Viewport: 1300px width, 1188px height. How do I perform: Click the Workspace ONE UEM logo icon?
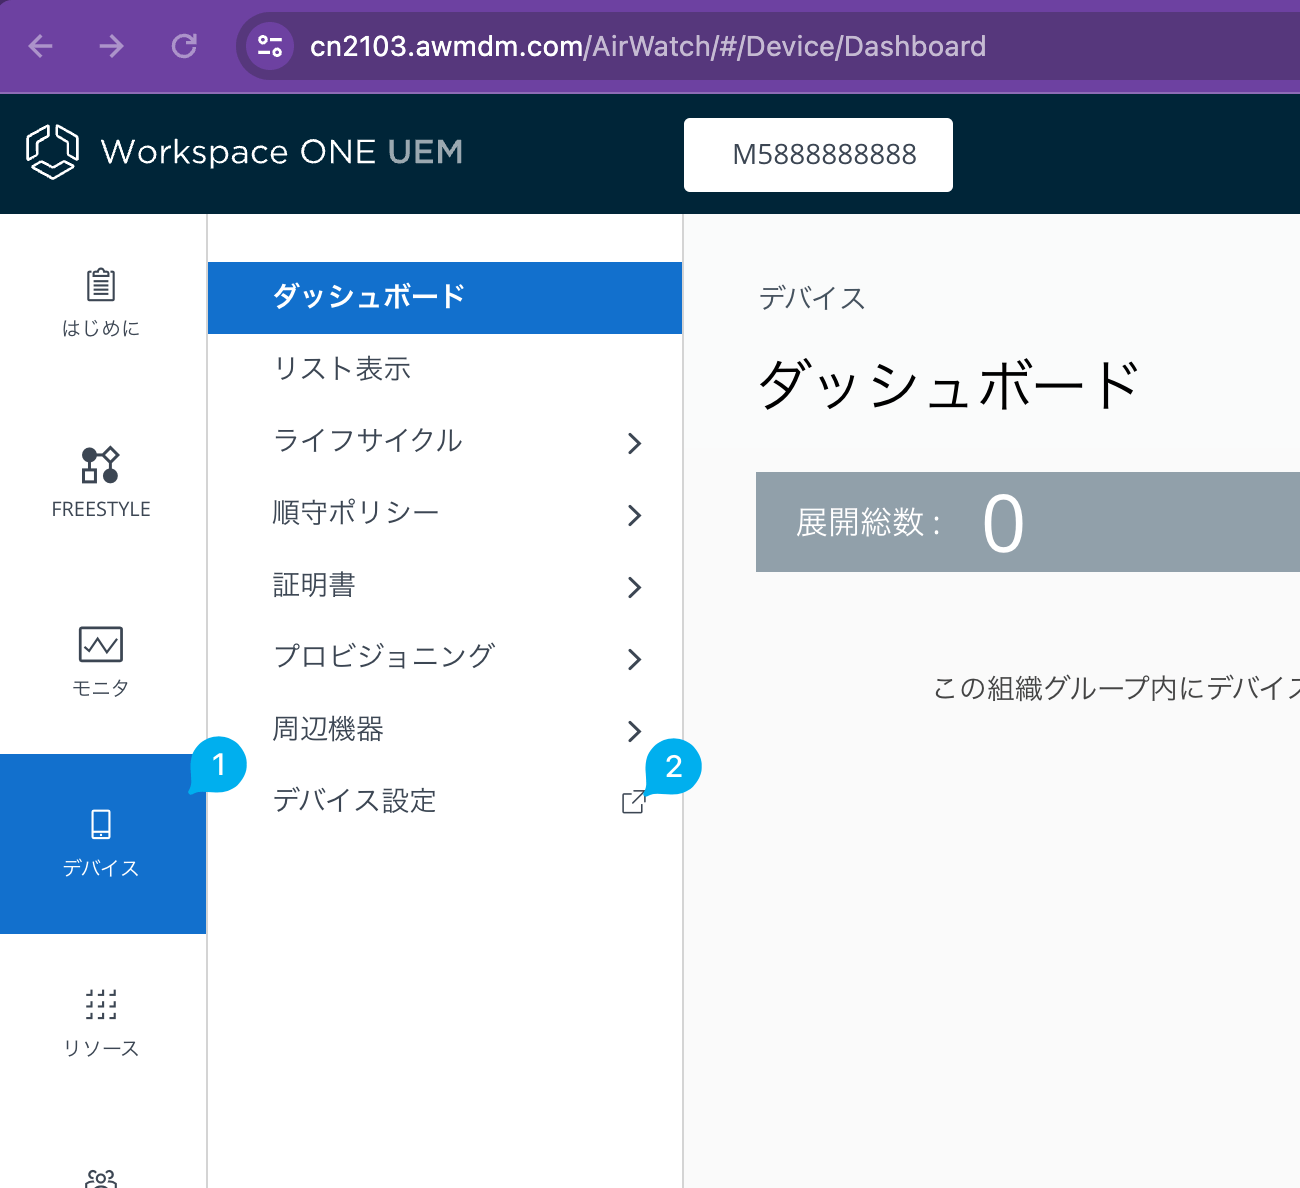tap(52, 152)
